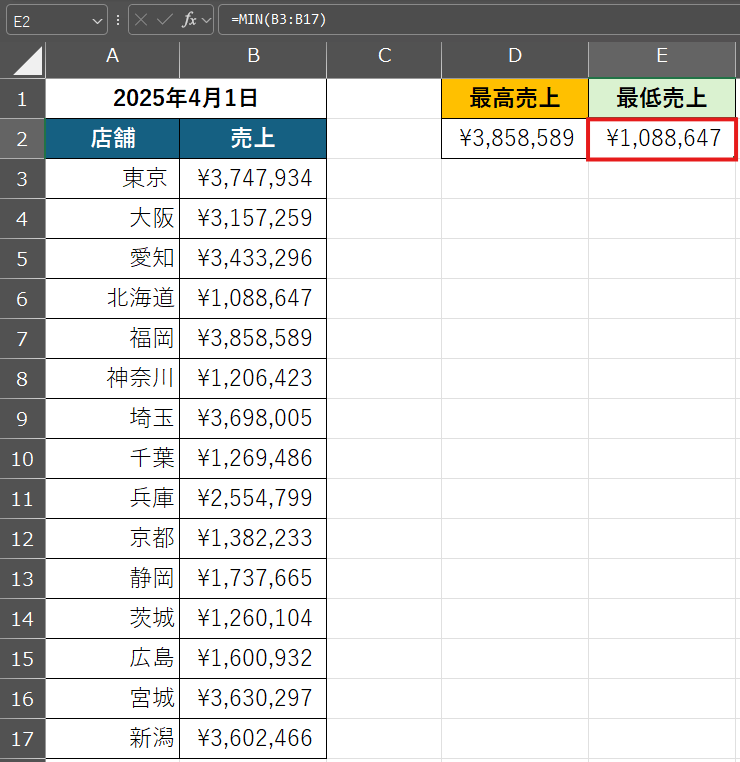Select row 10 header

point(22,459)
